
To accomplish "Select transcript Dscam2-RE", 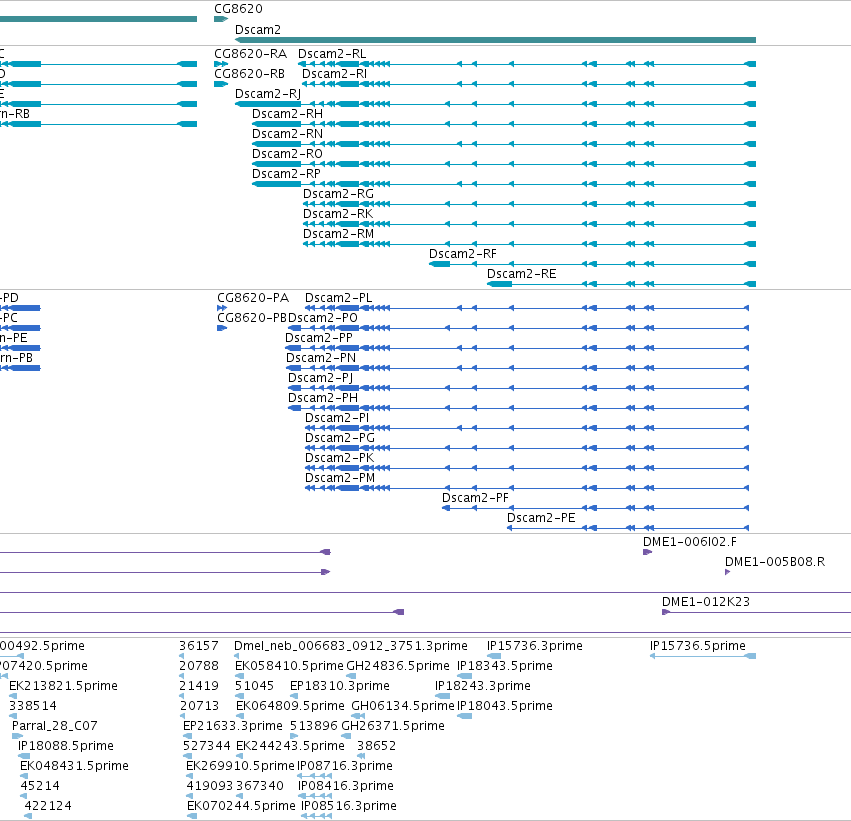I will coord(621,284).
